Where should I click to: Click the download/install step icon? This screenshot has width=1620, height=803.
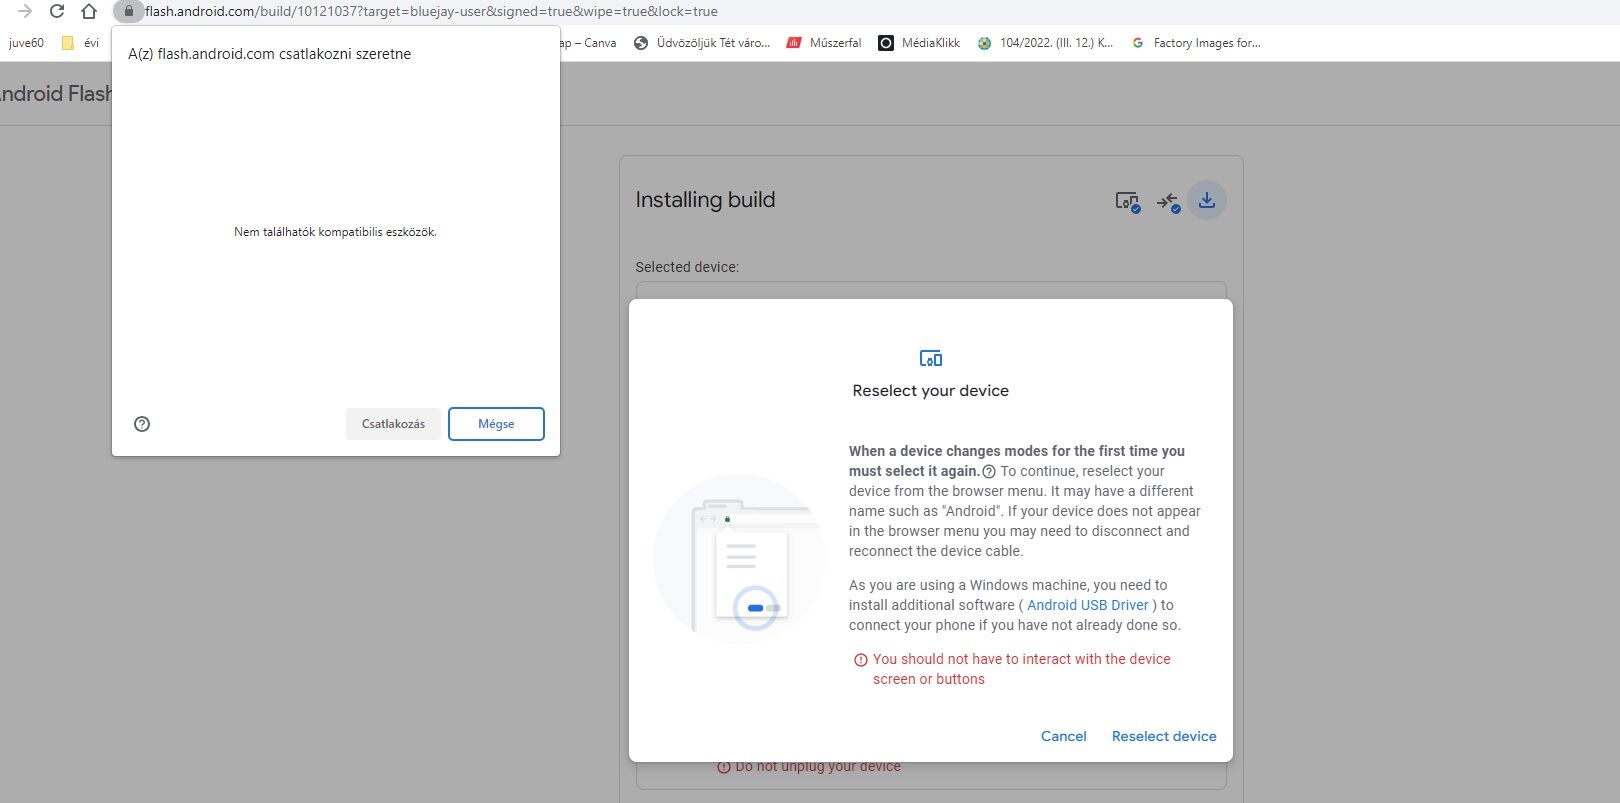[x=1207, y=200]
